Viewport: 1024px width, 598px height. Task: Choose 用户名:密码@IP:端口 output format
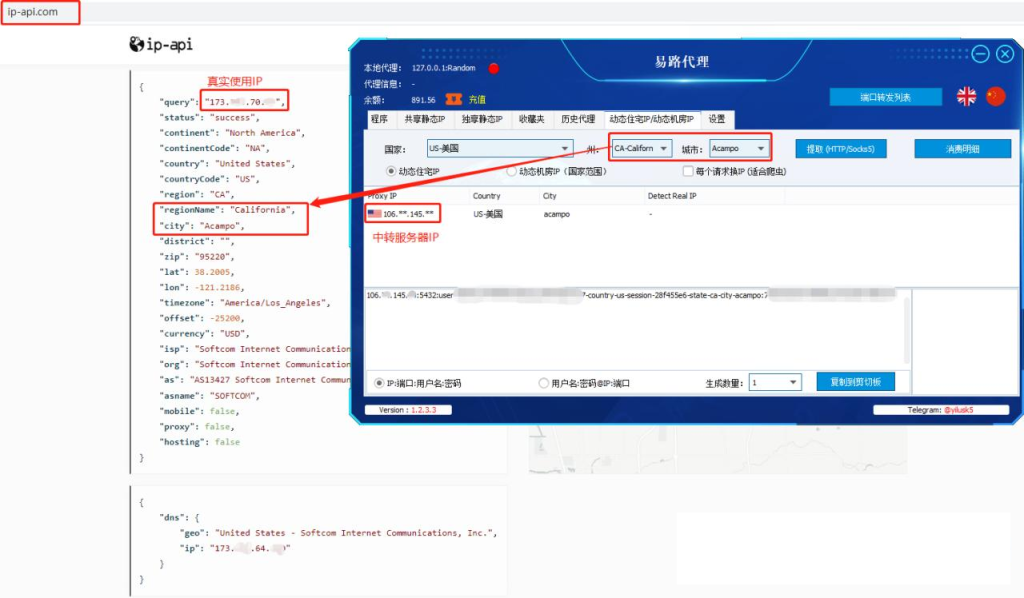click(x=543, y=383)
